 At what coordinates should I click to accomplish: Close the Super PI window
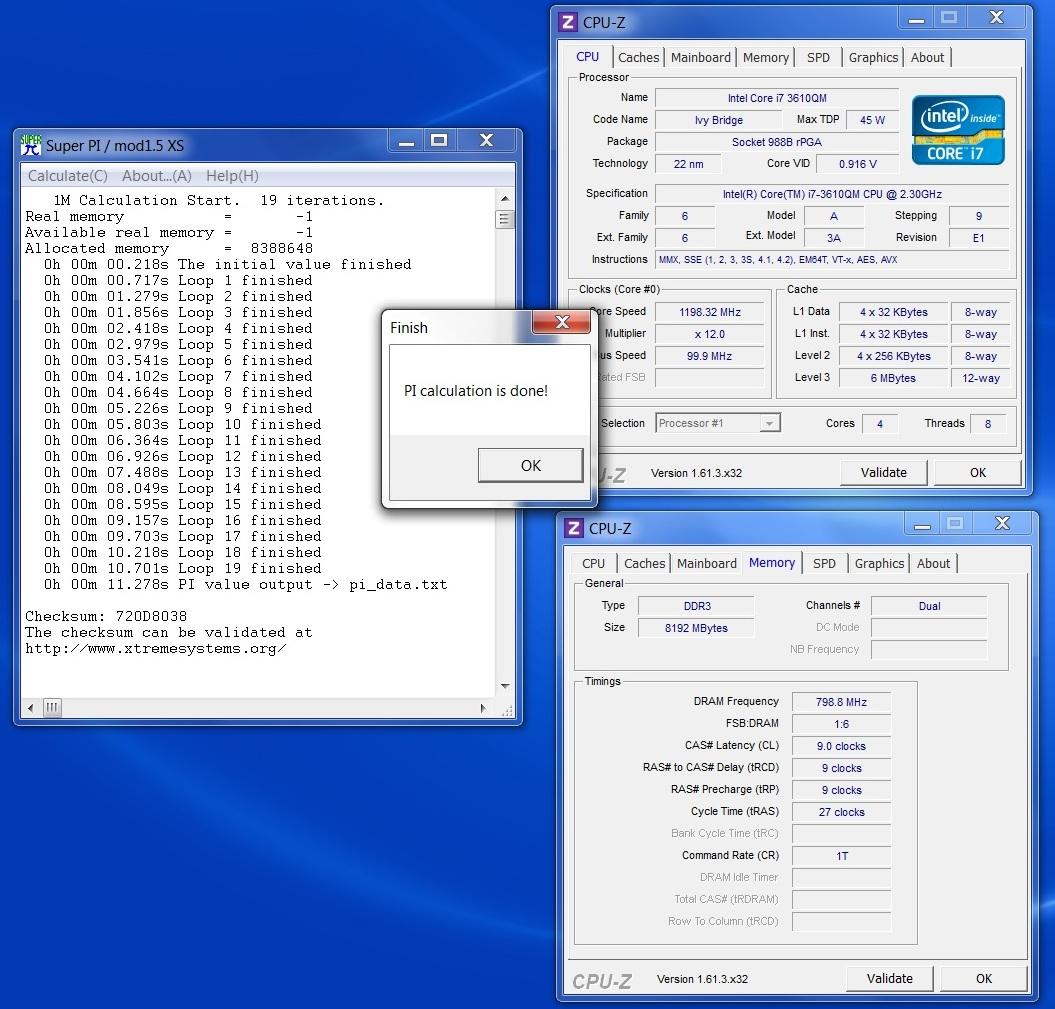[x=486, y=141]
